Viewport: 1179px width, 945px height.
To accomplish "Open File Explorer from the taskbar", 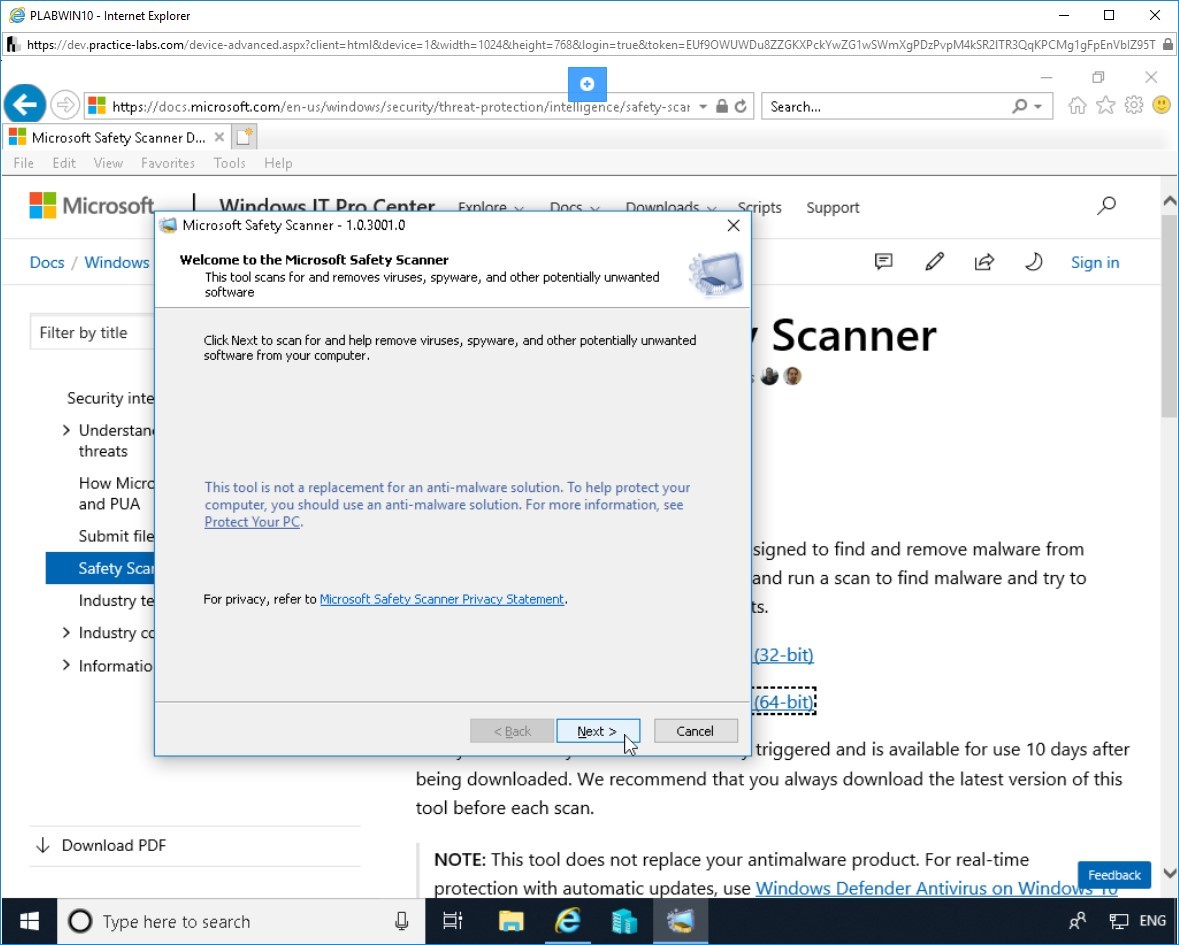I will [x=511, y=921].
